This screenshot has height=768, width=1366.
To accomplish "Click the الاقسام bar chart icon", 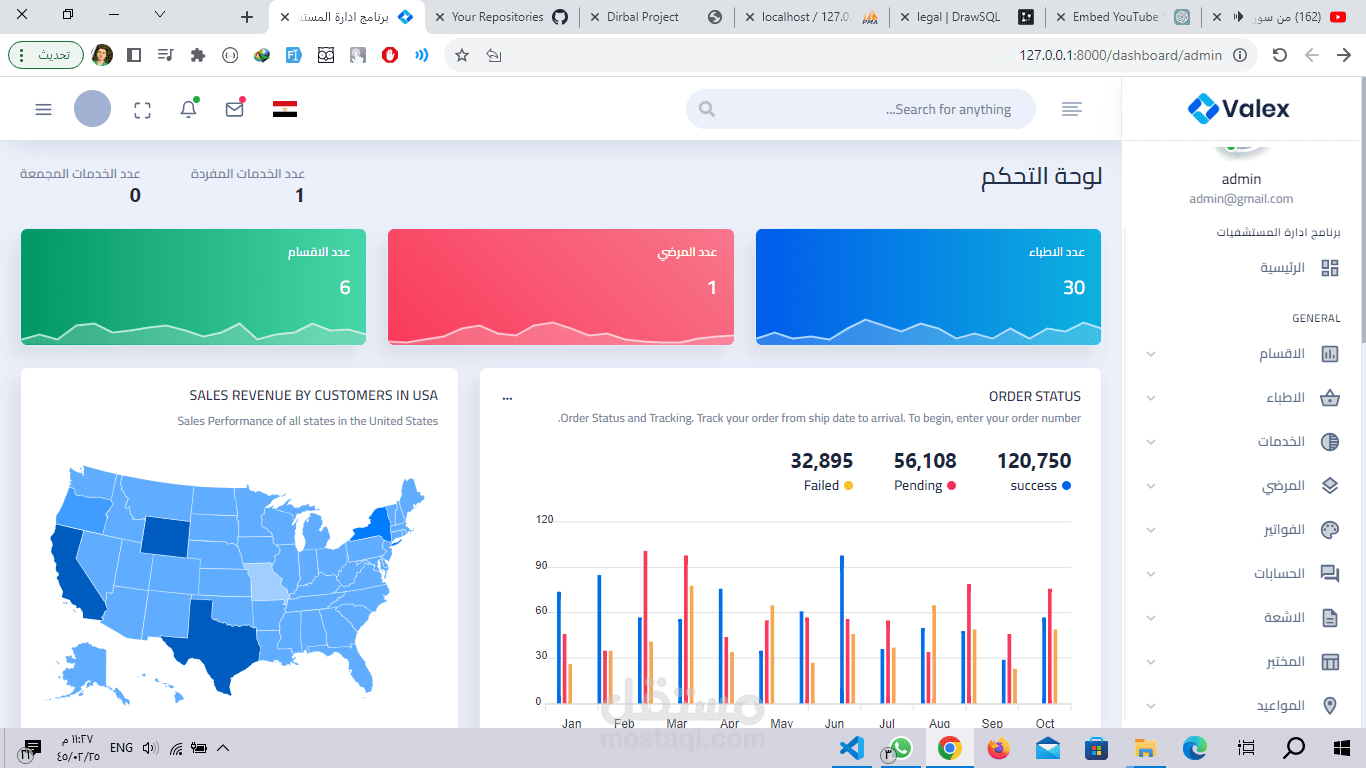I will (x=1330, y=354).
